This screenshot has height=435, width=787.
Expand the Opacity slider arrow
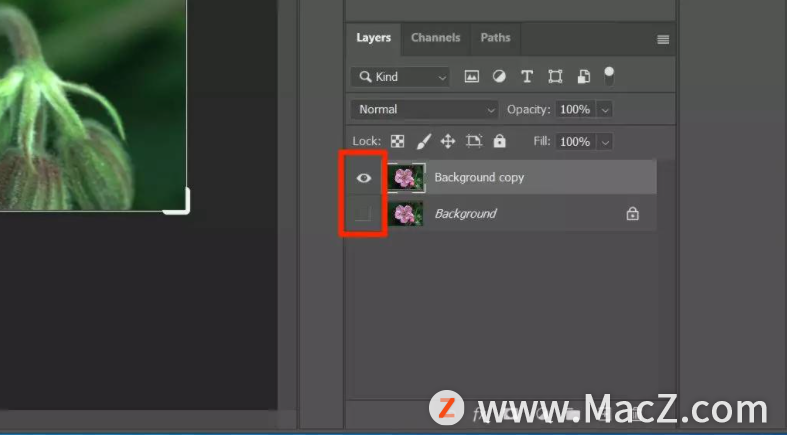tap(605, 110)
